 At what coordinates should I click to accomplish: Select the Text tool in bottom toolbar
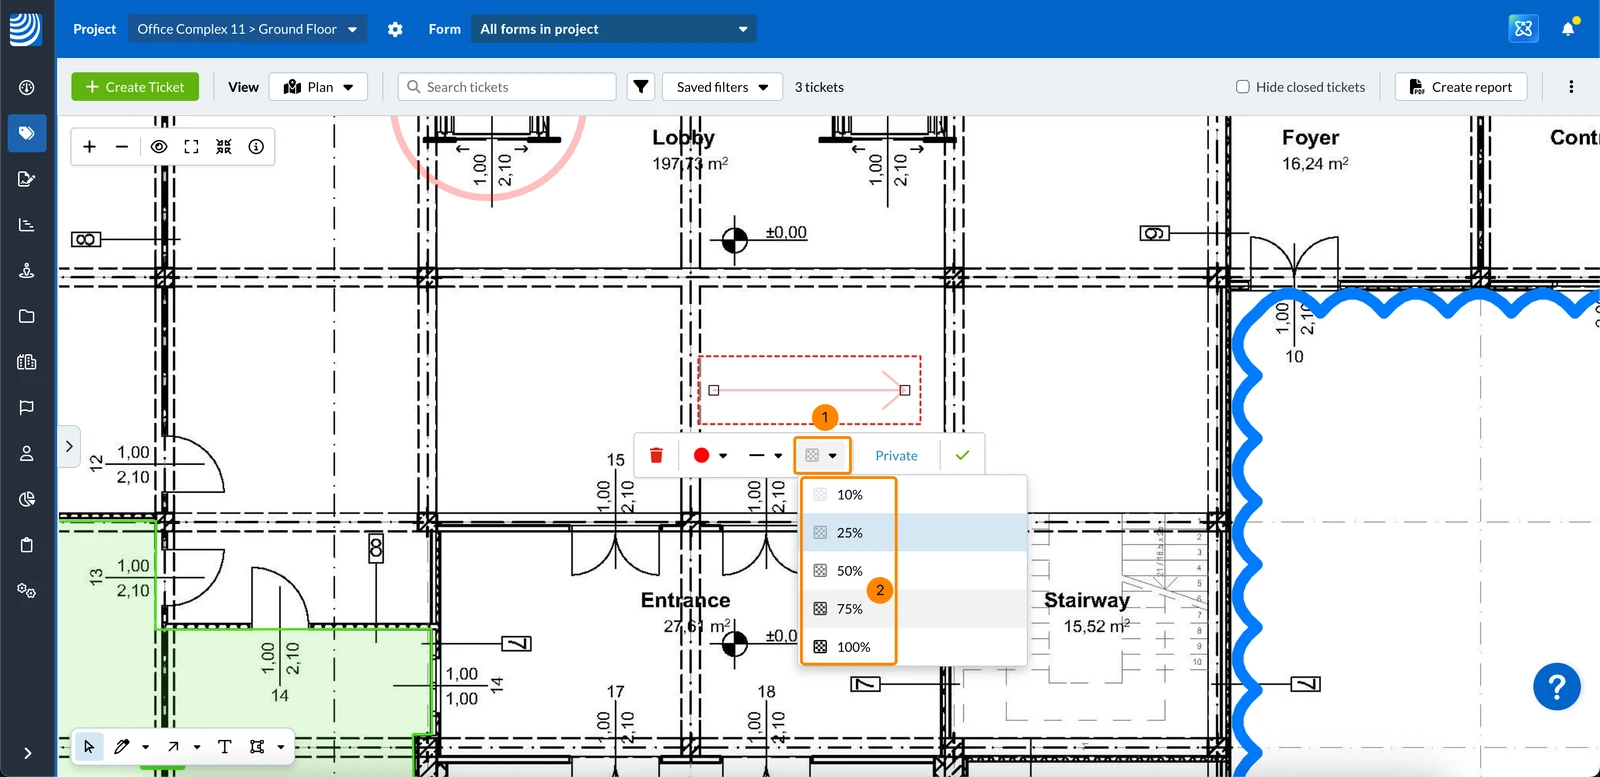pyautogui.click(x=224, y=747)
